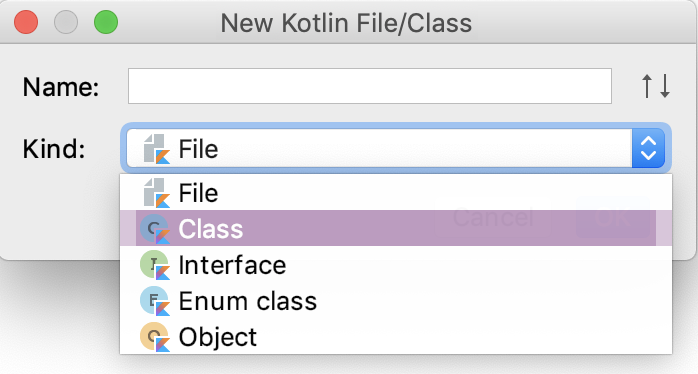The height and width of the screenshot is (374, 698).
Task: Click the Kind: label text
Action: (x=54, y=149)
